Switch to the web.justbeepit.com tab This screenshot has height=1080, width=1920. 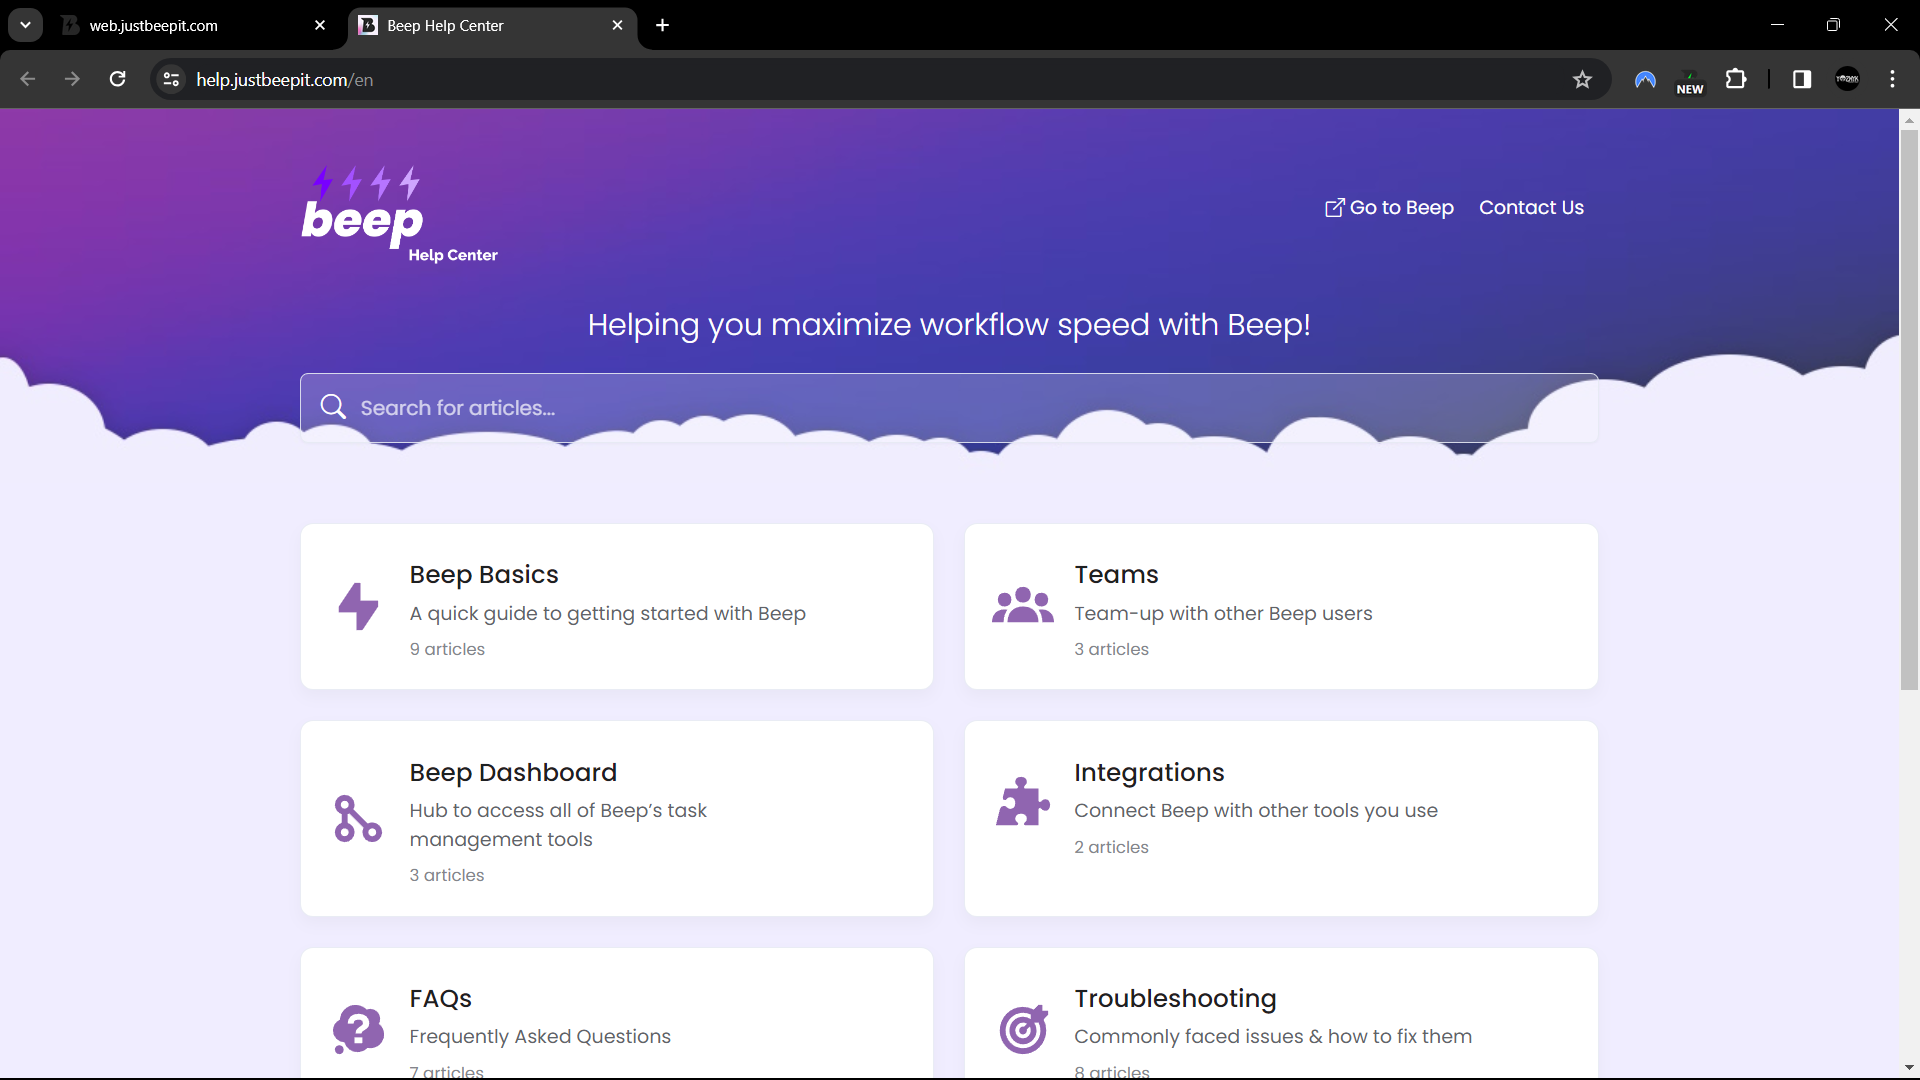(195, 25)
